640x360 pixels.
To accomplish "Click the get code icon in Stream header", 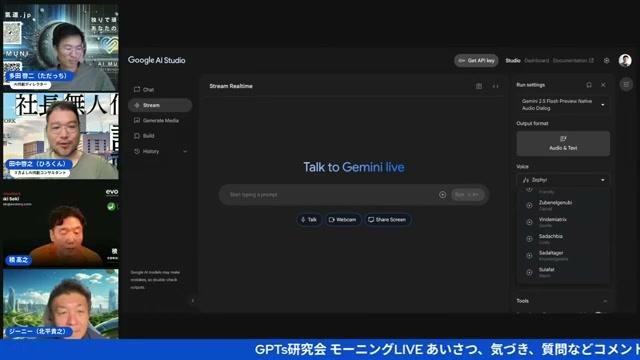I will point(495,86).
